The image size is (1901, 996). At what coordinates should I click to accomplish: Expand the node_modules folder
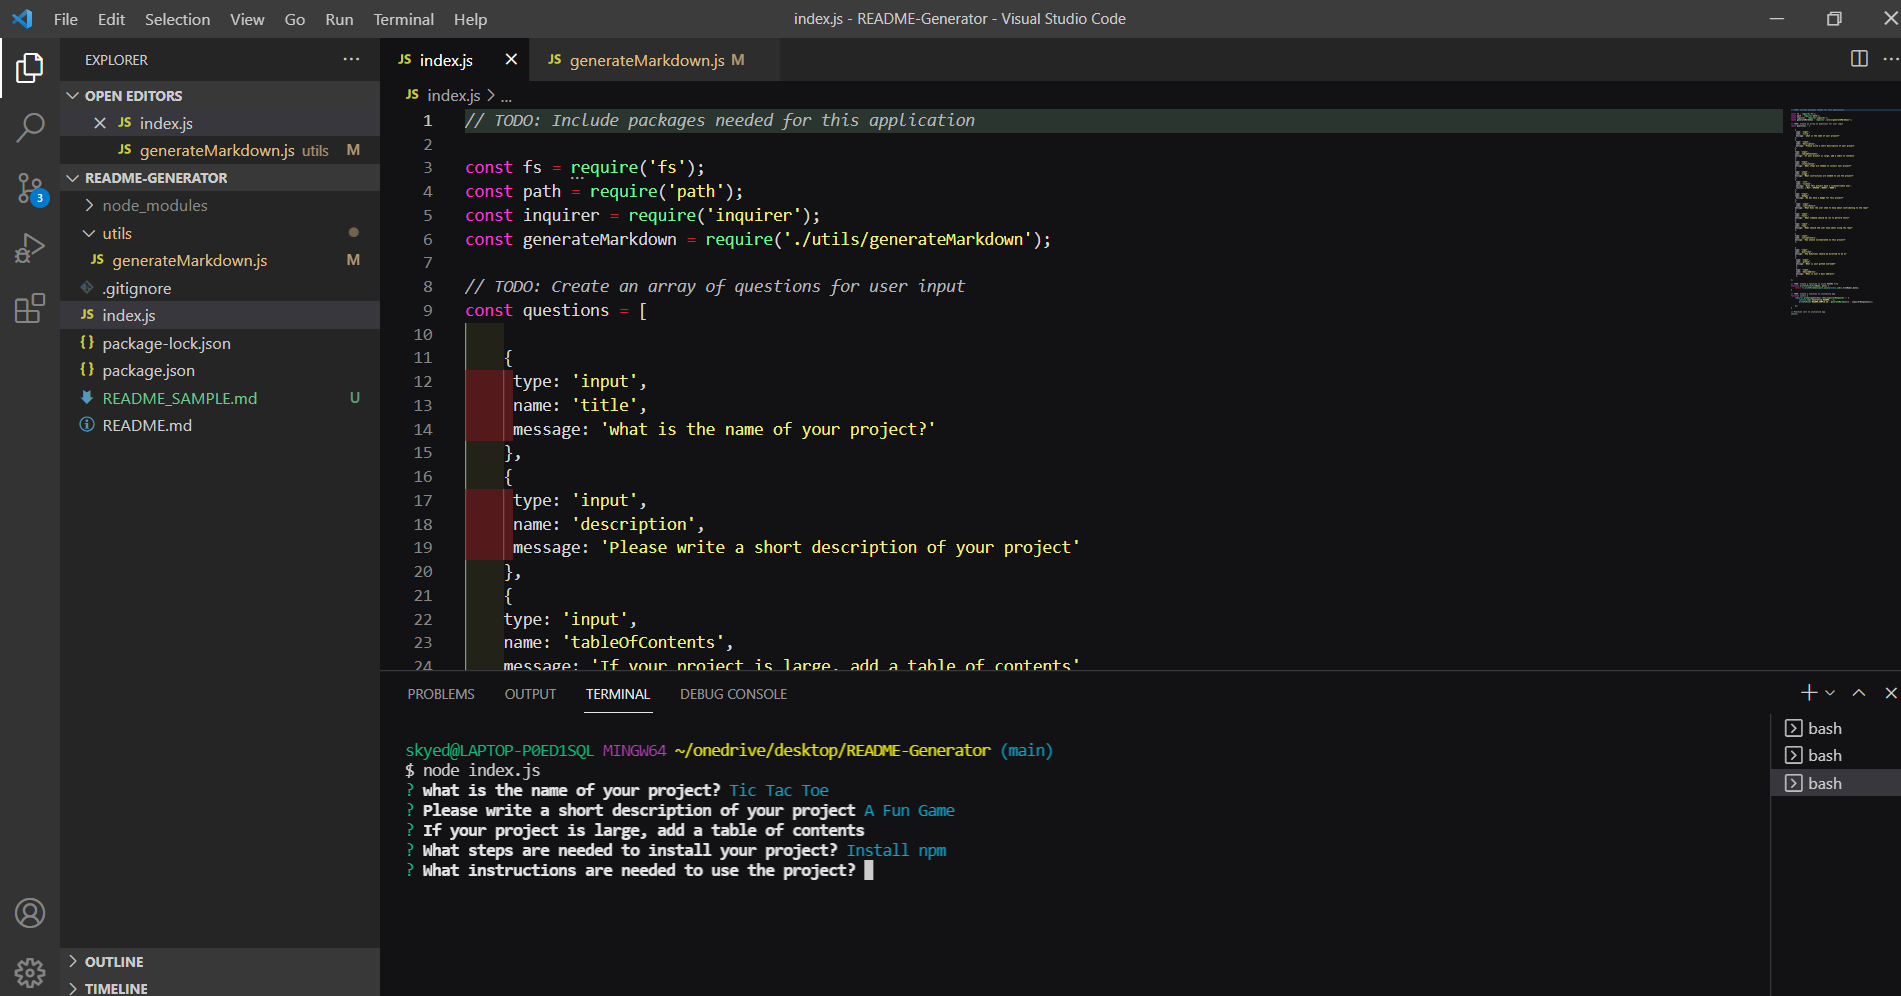point(91,205)
